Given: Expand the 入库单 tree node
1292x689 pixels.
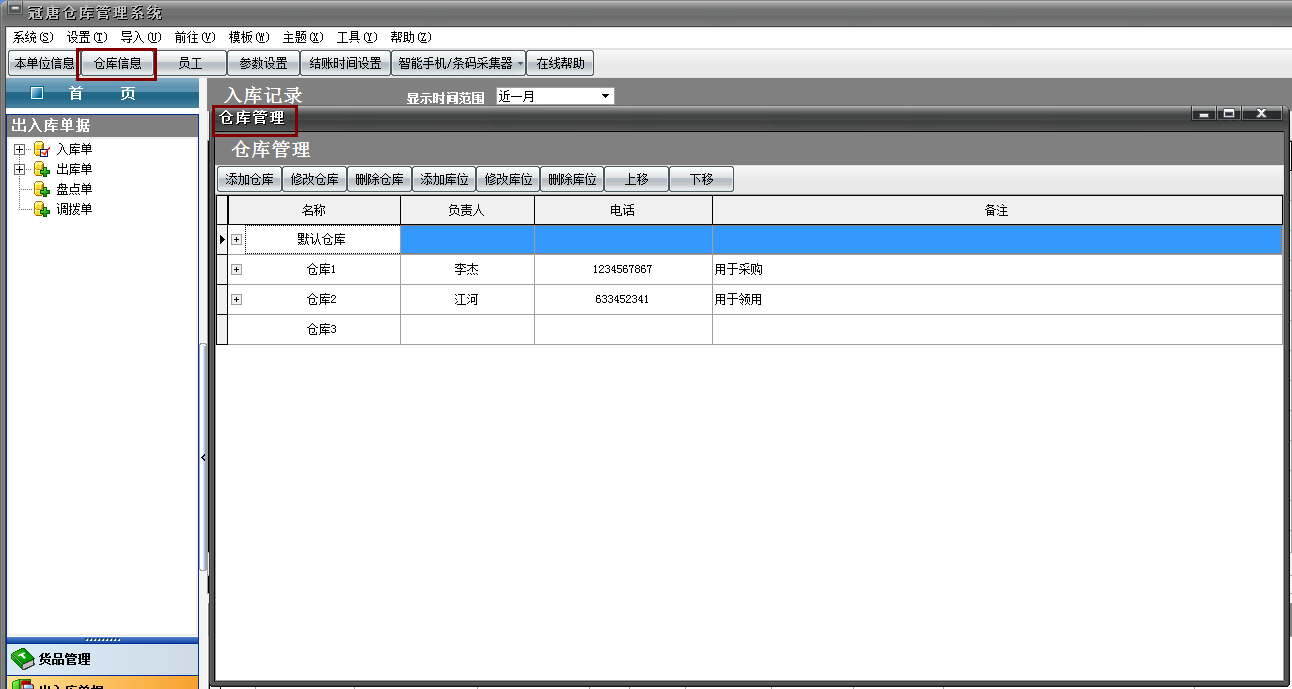Looking at the screenshot, I should tap(19, 150).
